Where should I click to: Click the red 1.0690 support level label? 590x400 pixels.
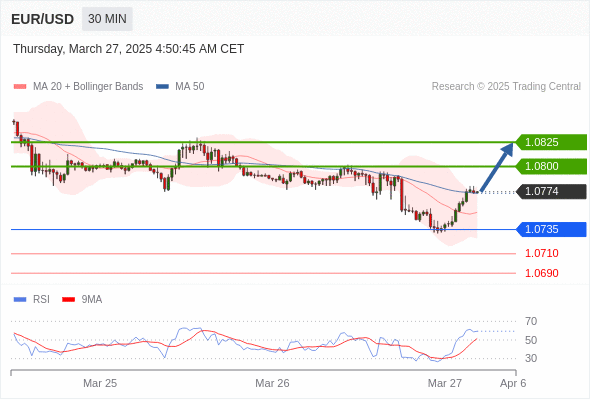point(541,273)
